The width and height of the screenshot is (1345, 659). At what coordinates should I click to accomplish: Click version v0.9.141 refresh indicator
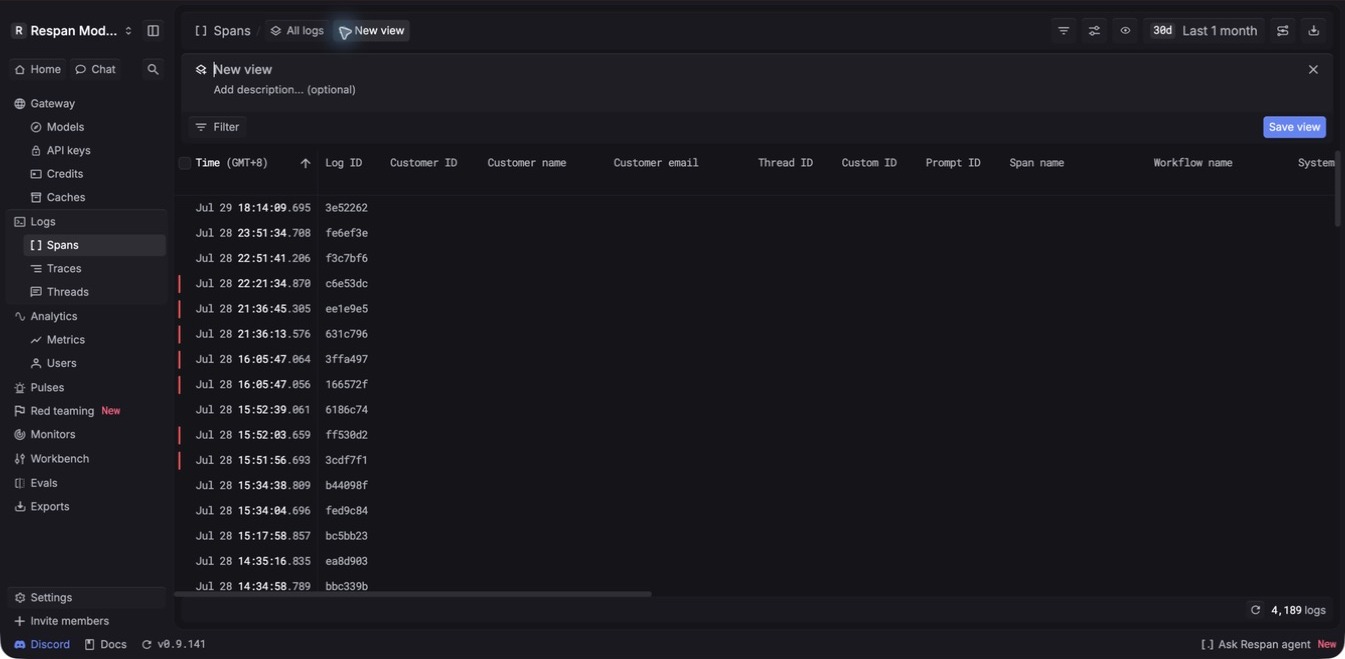174,644
